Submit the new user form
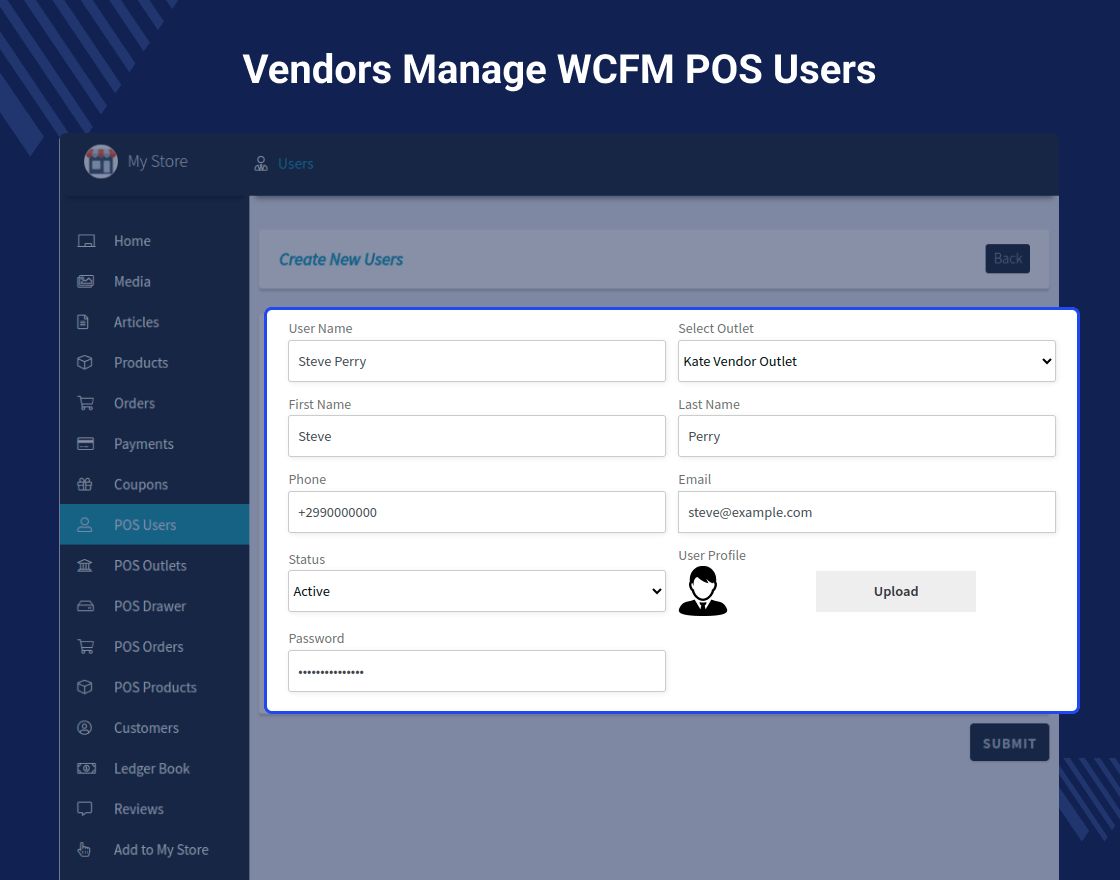 [1009, 743]
